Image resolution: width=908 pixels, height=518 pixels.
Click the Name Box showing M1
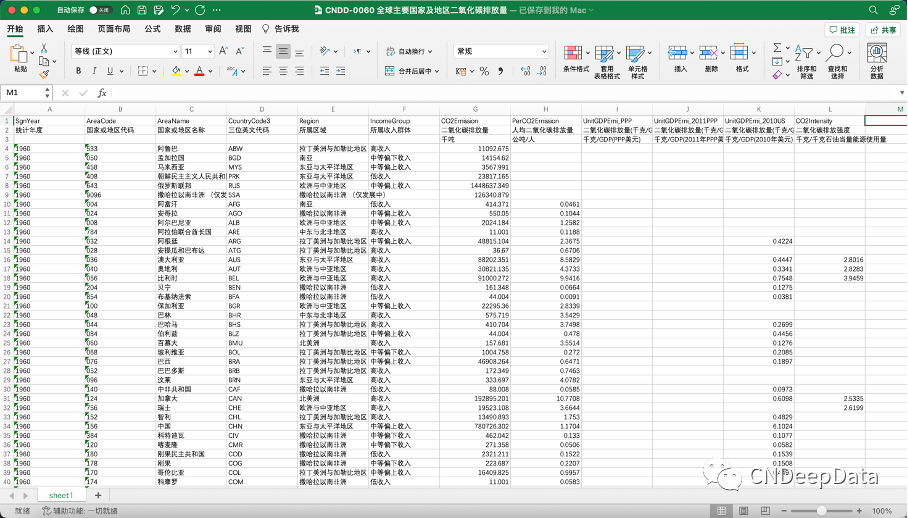(23, 93)
